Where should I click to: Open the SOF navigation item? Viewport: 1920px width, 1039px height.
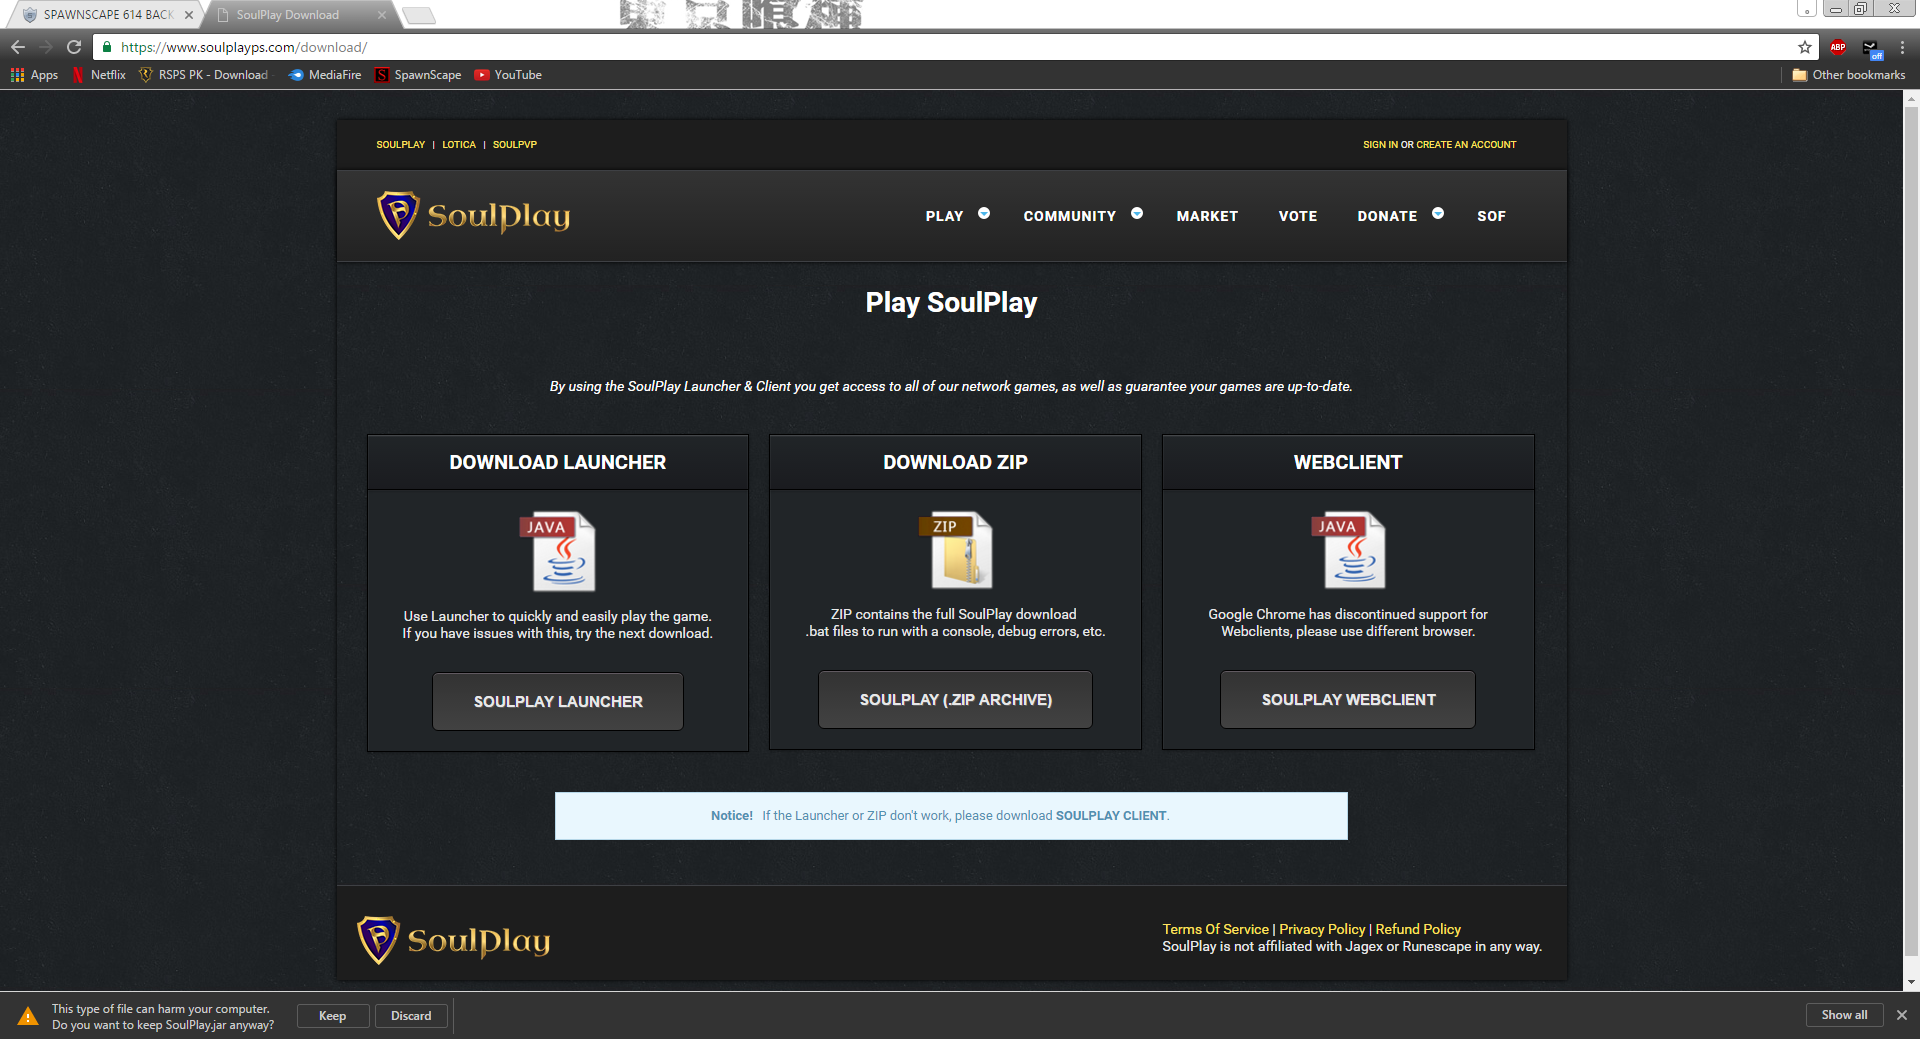[1491, 216]
